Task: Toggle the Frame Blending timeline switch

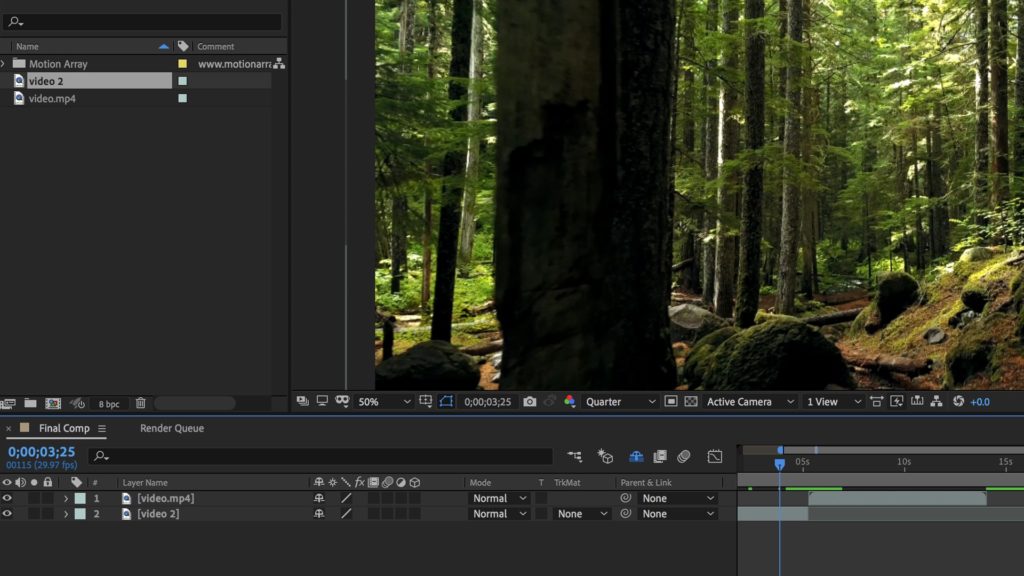Action: [x=660, y=457]
